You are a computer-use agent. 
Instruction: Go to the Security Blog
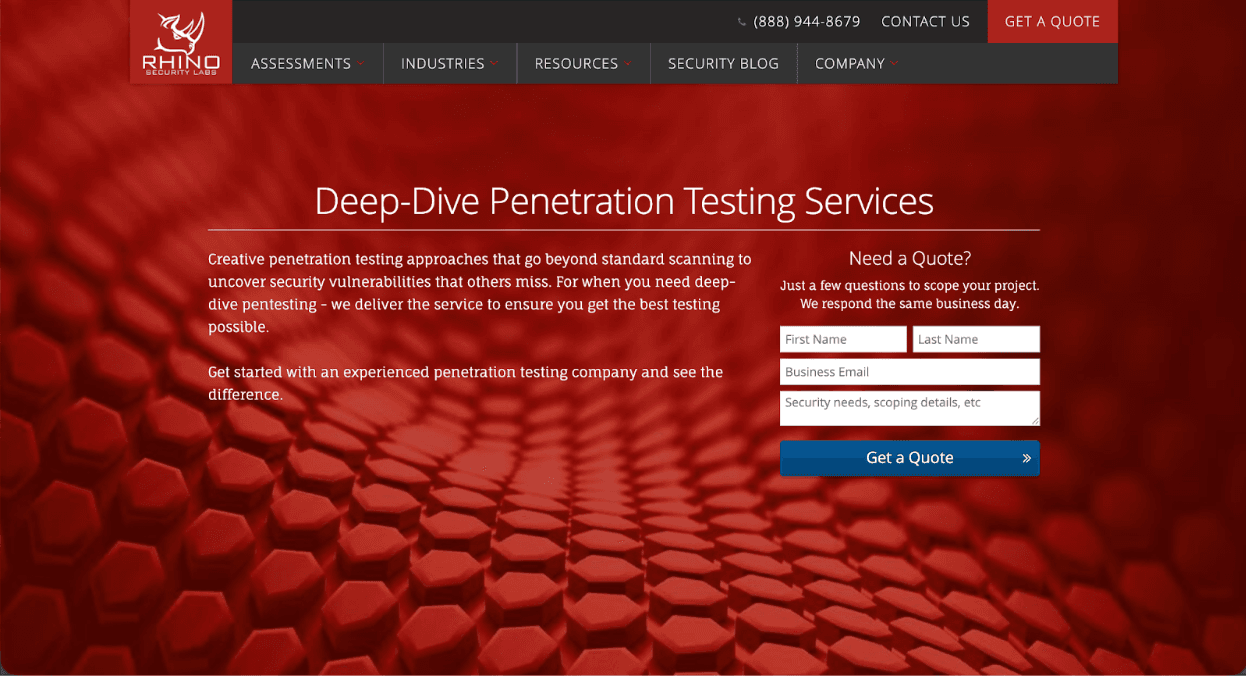pyautogui.click(x=723, y=63)
